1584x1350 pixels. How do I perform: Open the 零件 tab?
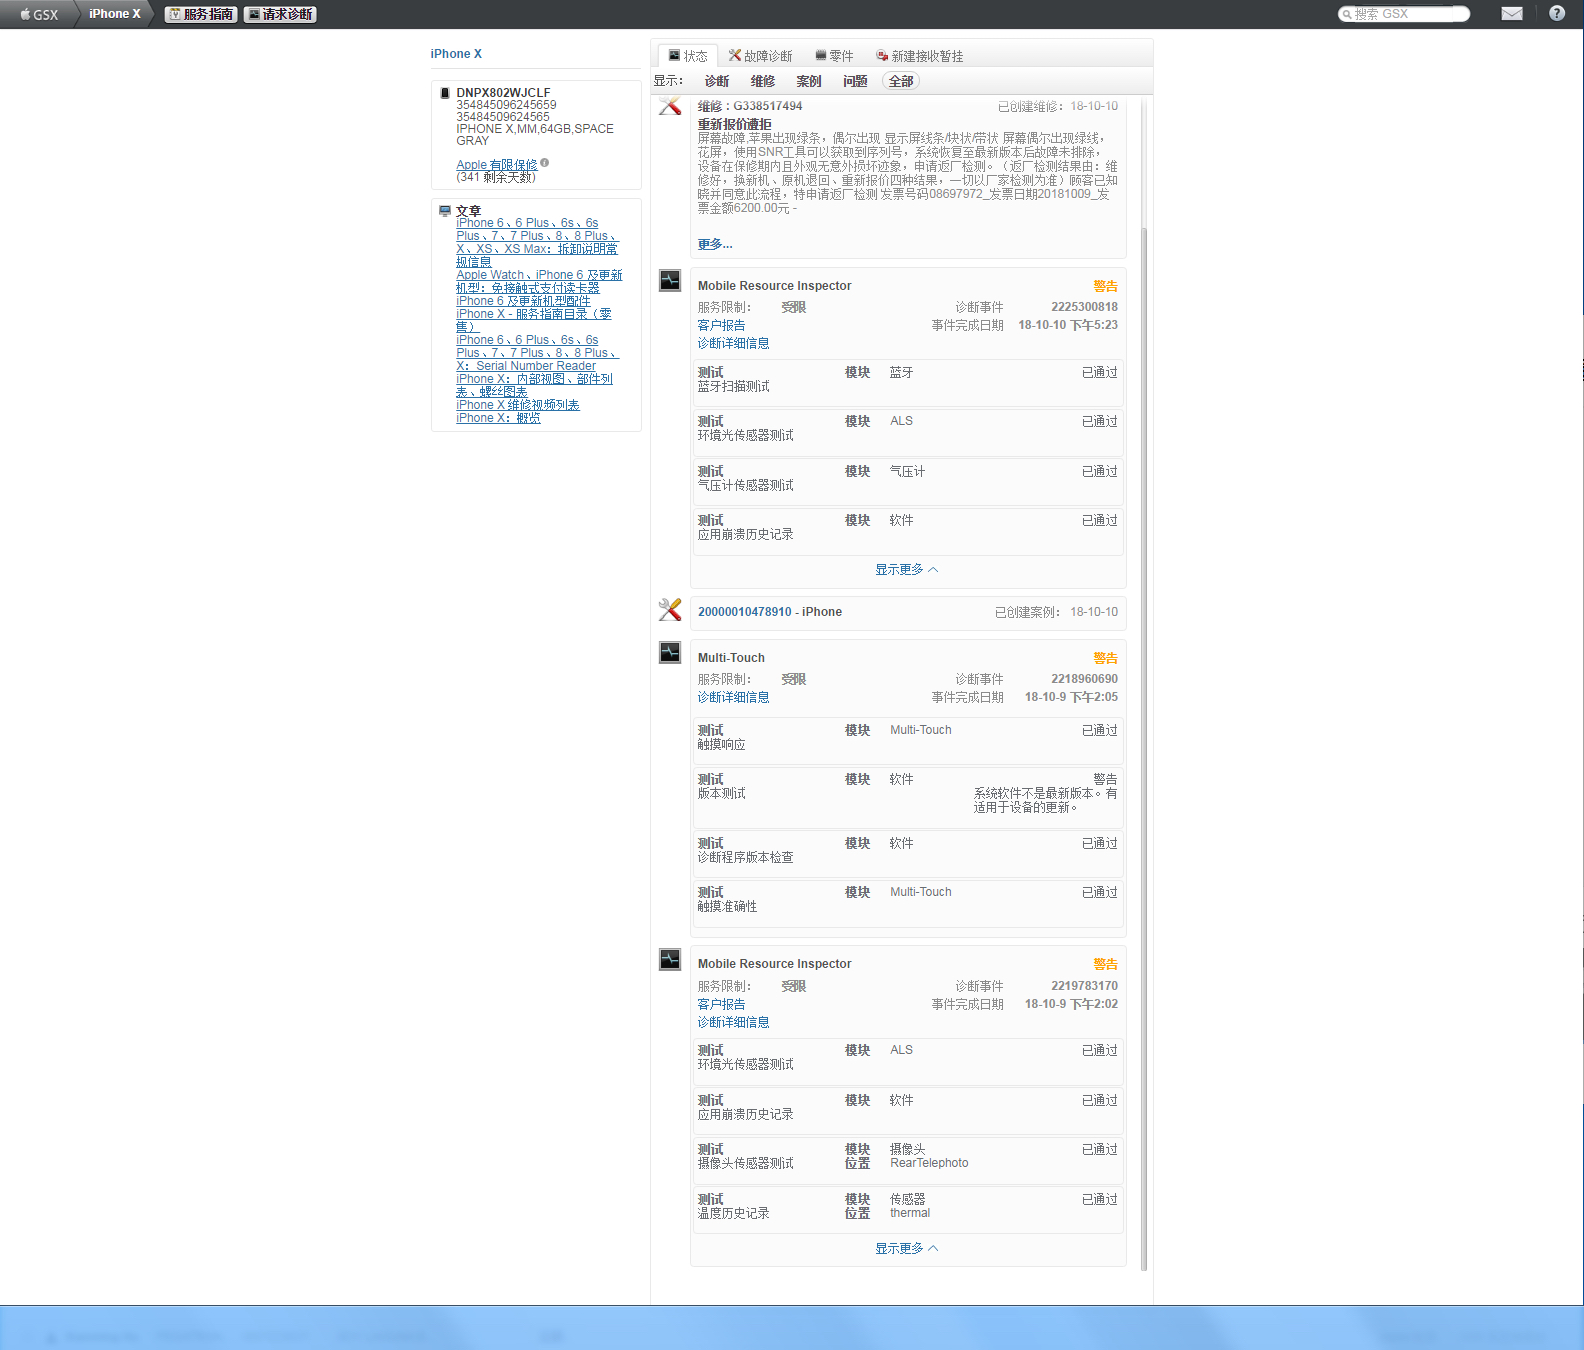click(834, 56)
